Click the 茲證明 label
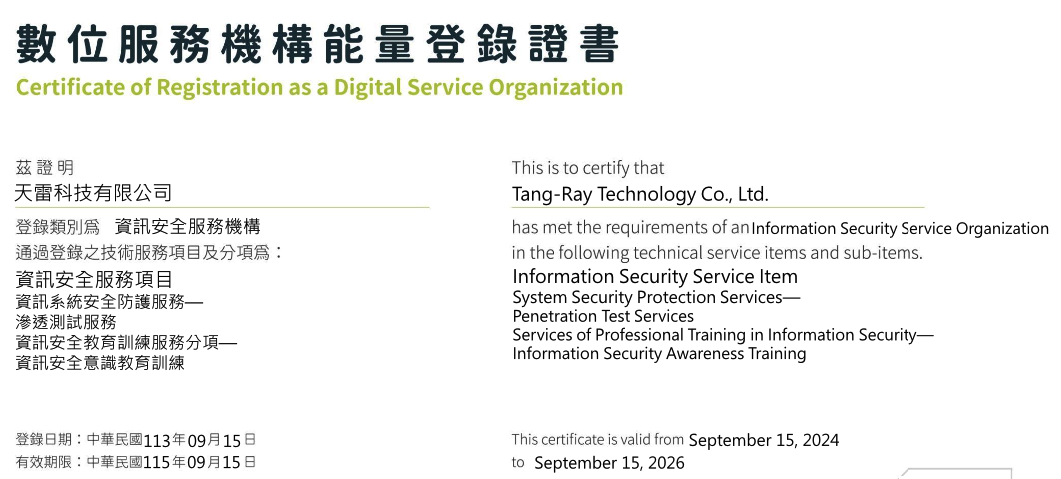Image resolution: width=1061 pixels, height=479 pixels. (45, 167)
